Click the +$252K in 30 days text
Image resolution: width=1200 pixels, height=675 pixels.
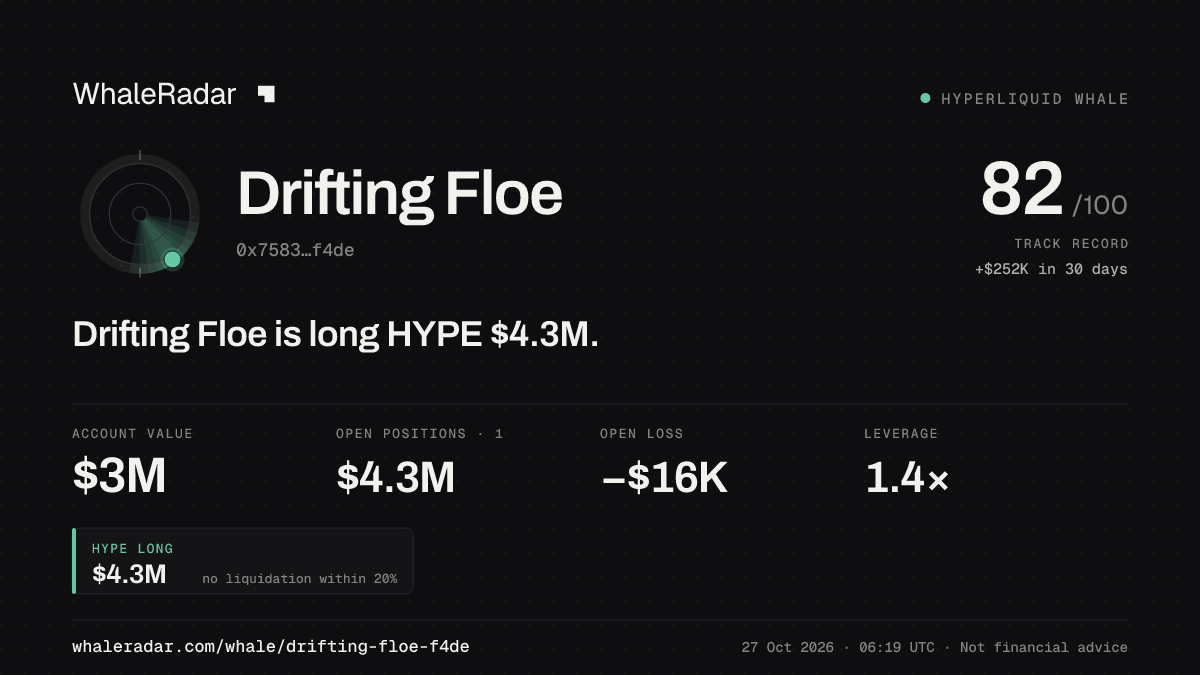coord(1051,269)
